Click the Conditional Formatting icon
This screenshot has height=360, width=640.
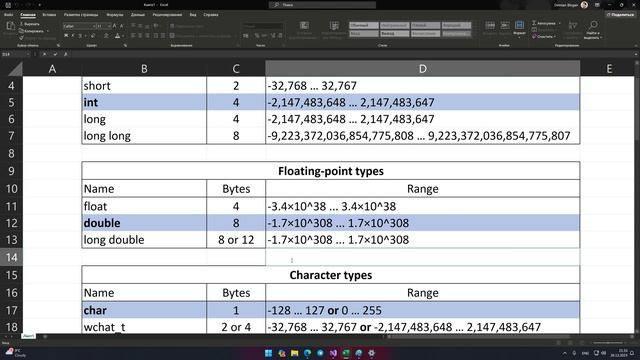click(x=304, y=26)
